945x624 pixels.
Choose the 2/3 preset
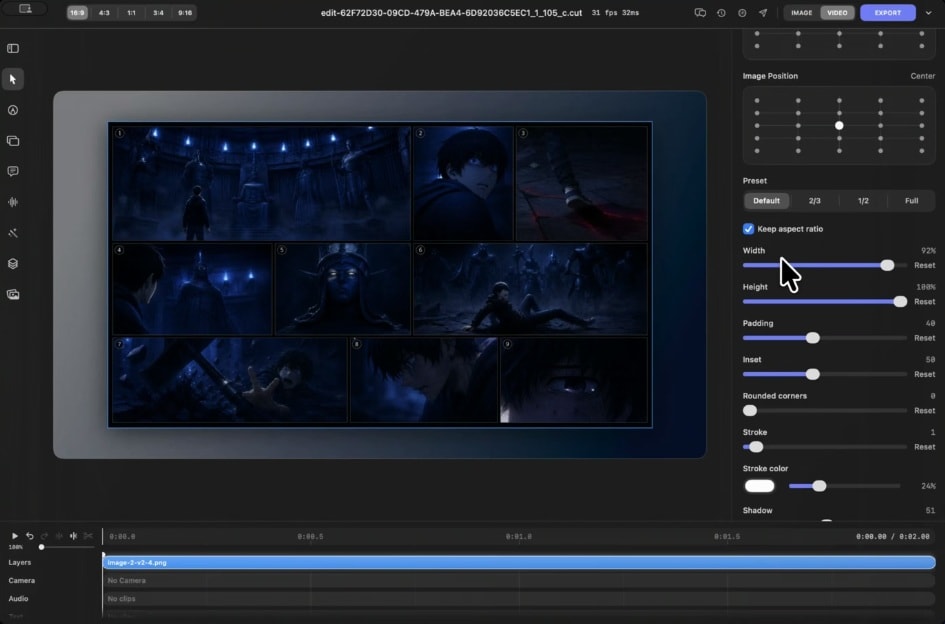tap(814, 201)
